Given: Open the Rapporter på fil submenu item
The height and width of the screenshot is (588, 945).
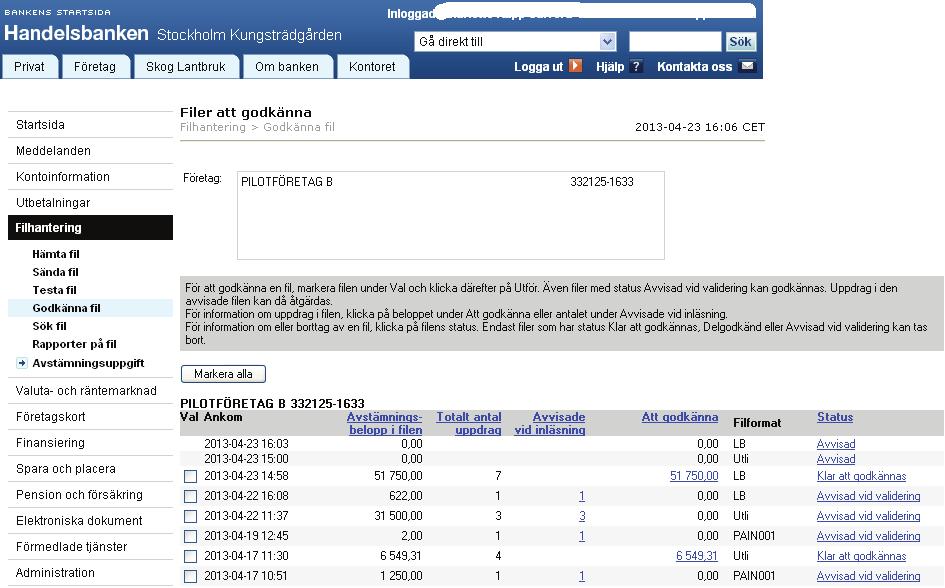Looking at the screenshot, I should click(74, 344).
